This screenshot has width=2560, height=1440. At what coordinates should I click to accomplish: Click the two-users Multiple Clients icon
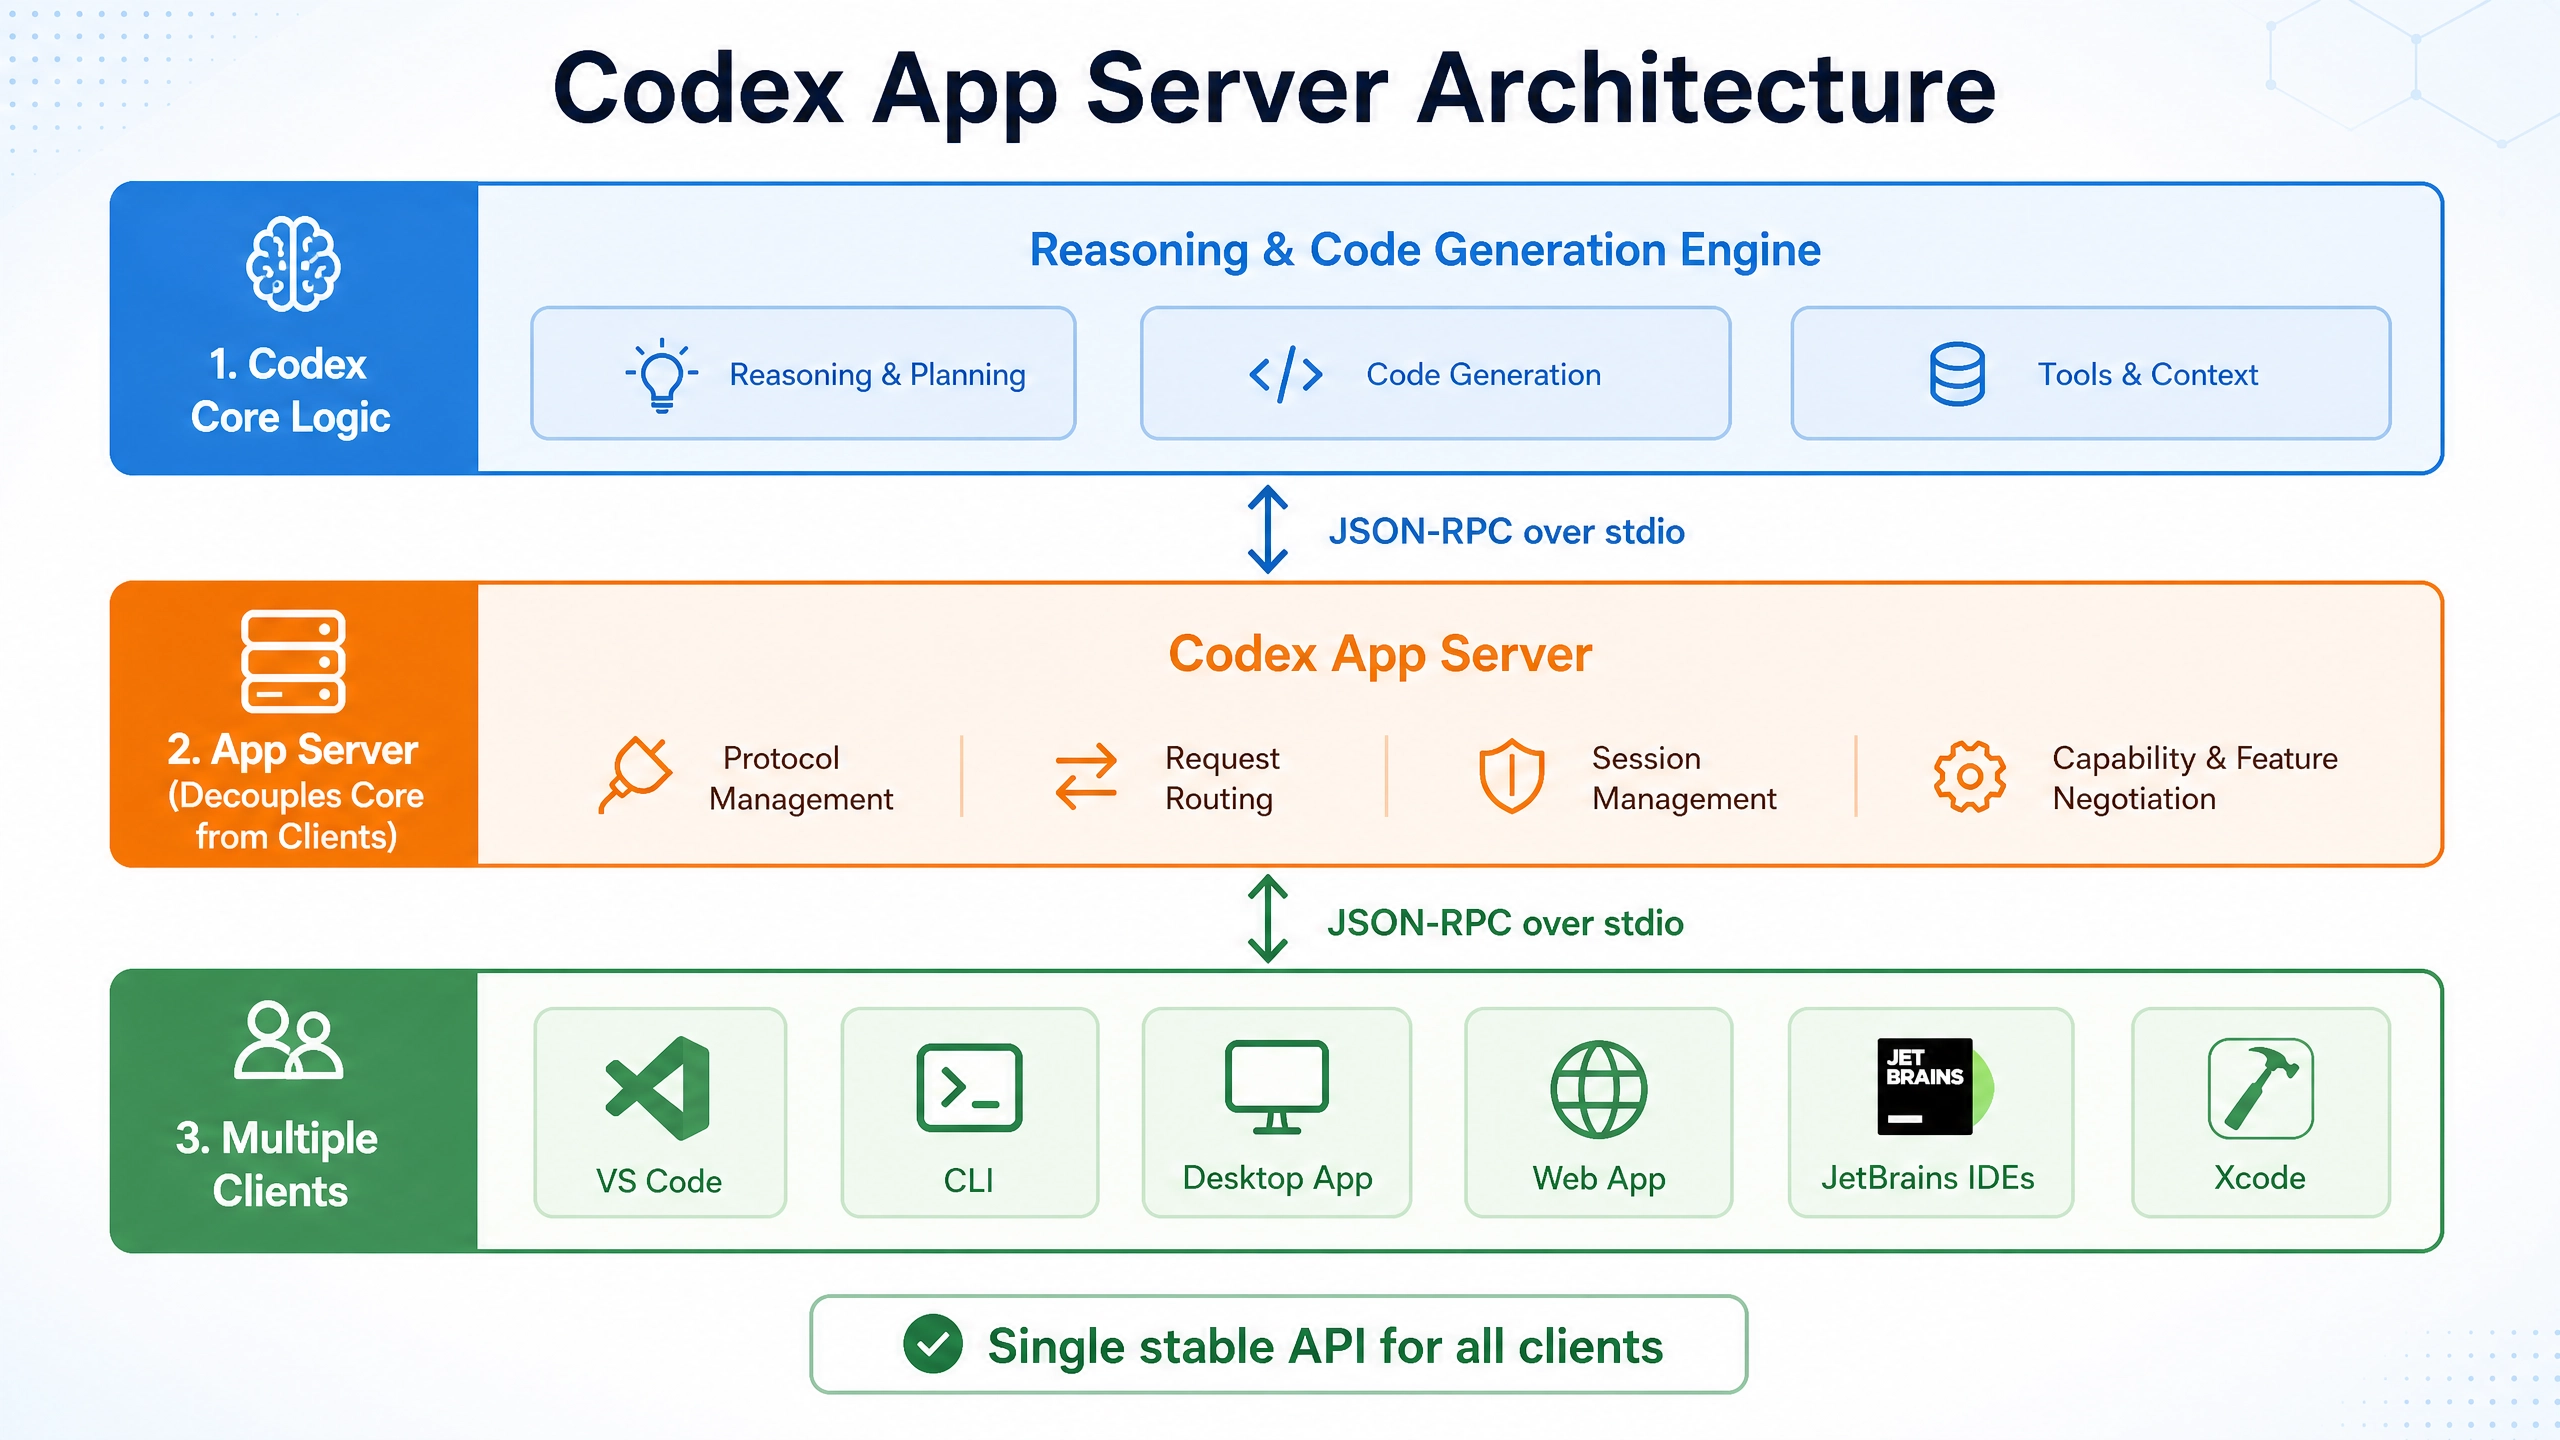[289, 1041]
